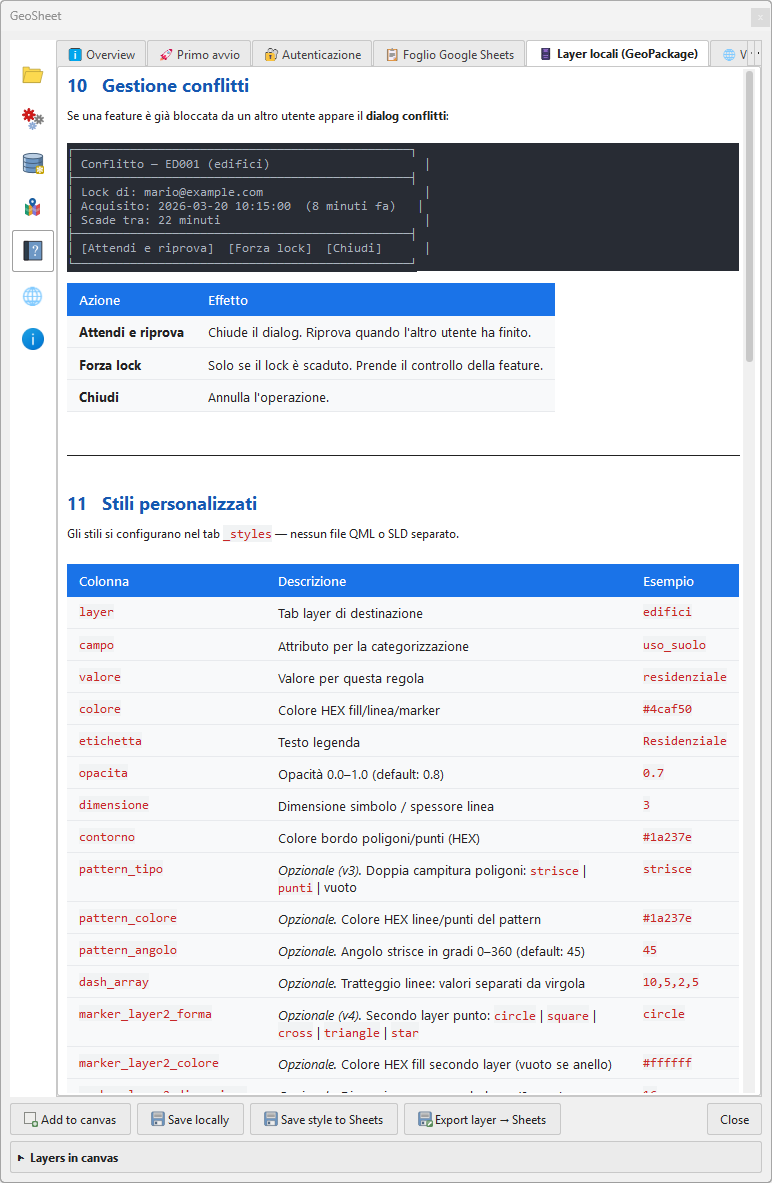
Task: Click the Forza lock table cell
Action: [x=110, y=365]
